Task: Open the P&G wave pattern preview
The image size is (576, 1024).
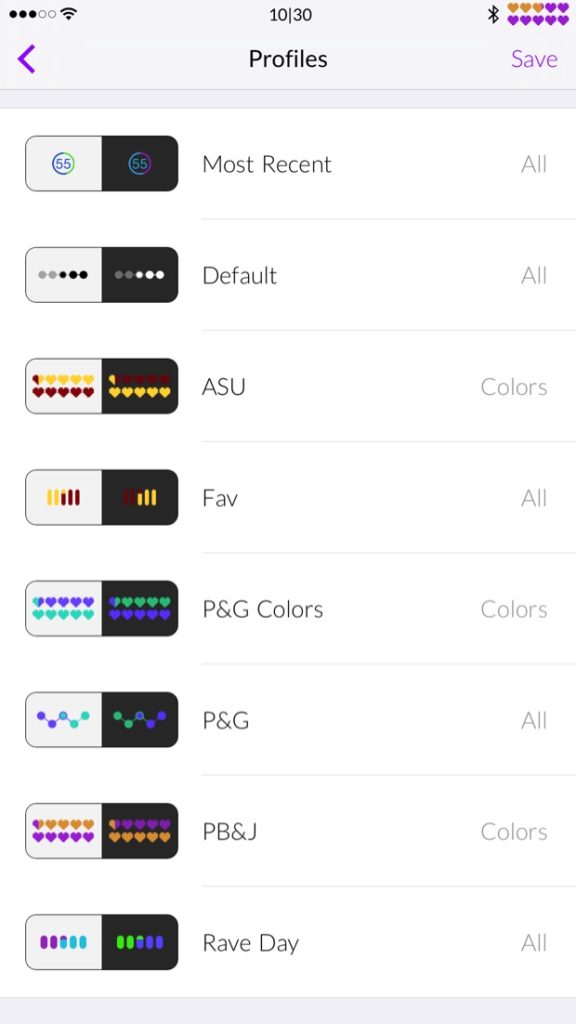Action: click(101, 719)
